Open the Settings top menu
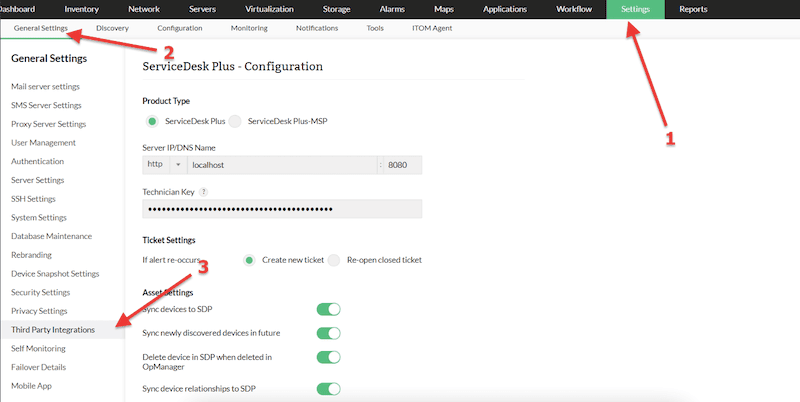Image resolution: width=800 pixels, height=402 pixels. (636, 9)
